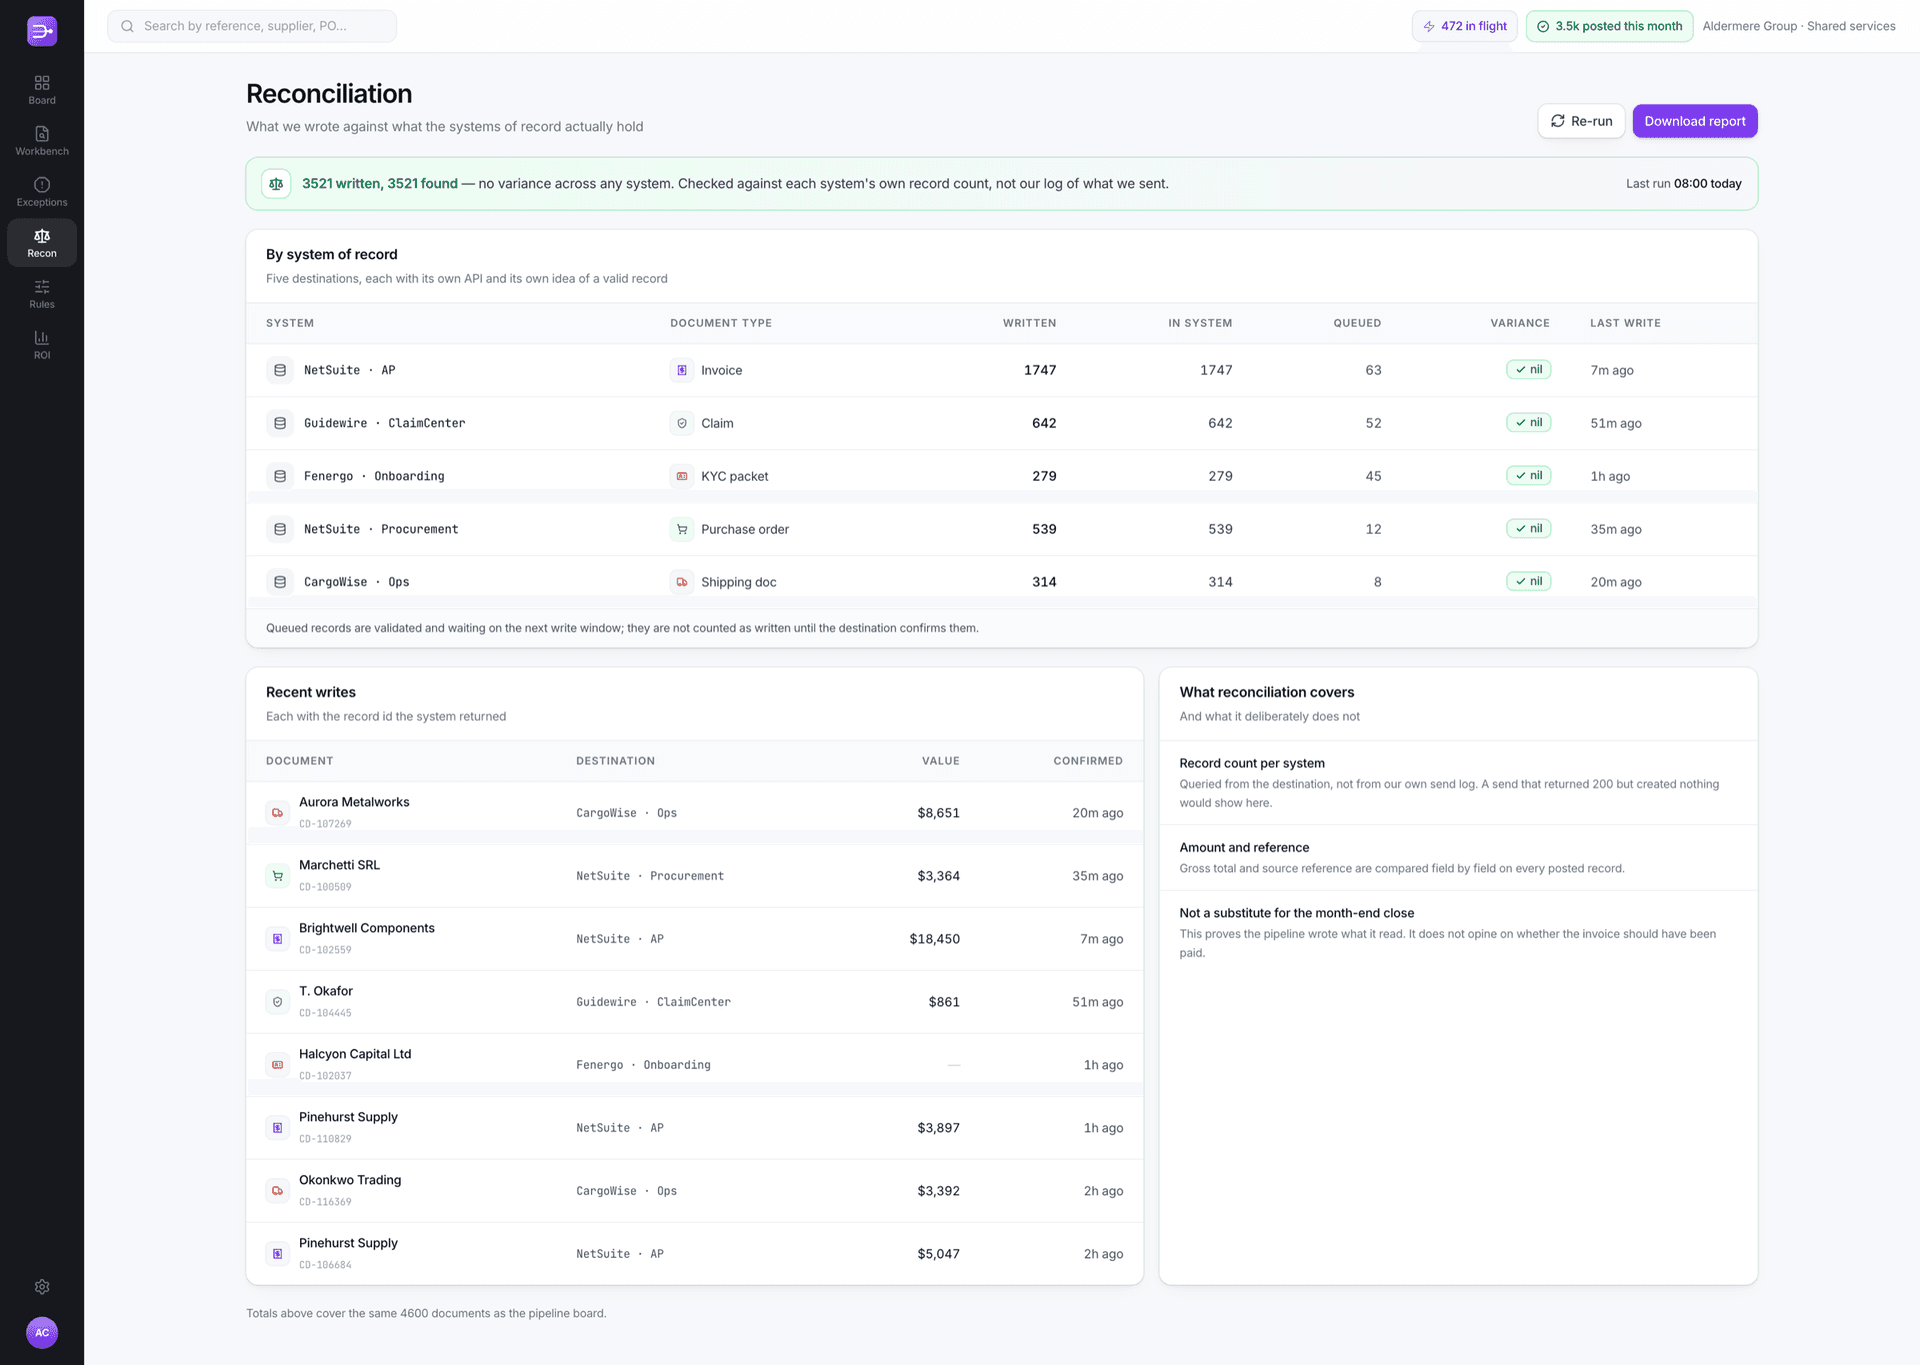Click the Re-run button
1920x1365 pixels.
pos(1581,121)
